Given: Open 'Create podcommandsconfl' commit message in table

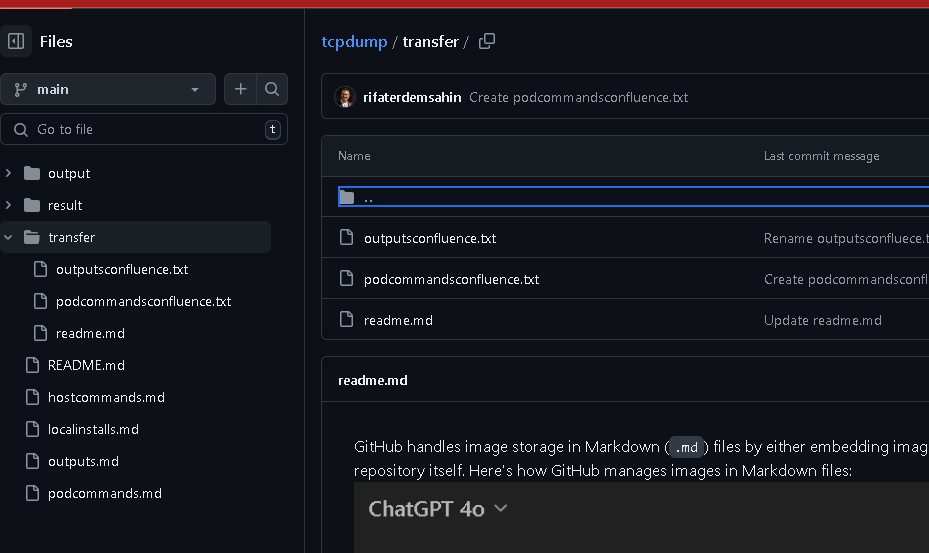Looking at the screenshot, I should point(846,279).
